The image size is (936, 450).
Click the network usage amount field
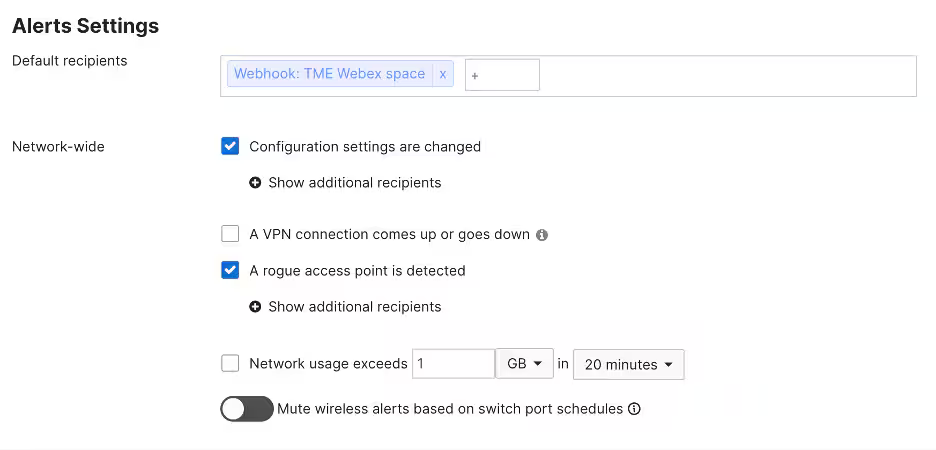tap(453, 363)
